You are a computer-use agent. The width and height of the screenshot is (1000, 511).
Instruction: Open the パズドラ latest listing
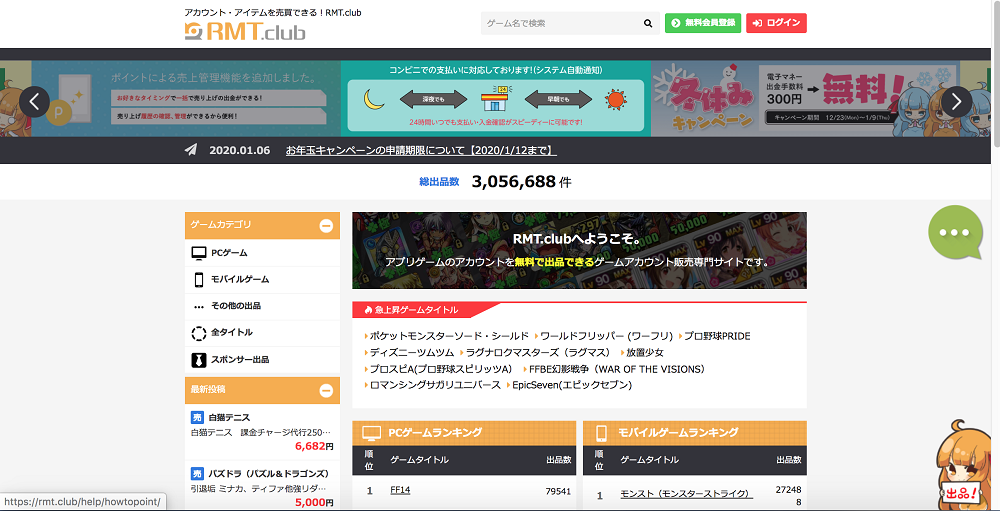[262, 488]
